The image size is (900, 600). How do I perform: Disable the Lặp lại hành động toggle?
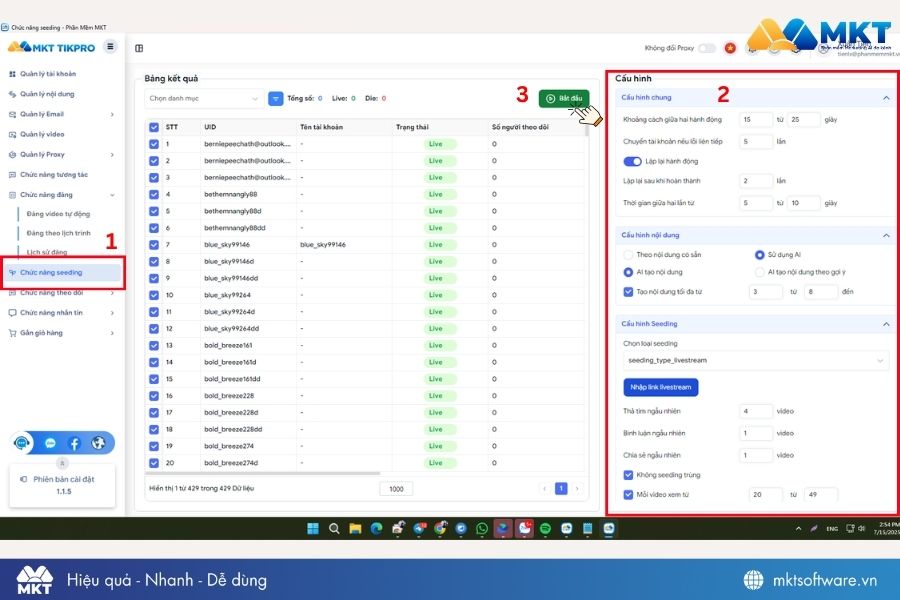coord(632,161)
